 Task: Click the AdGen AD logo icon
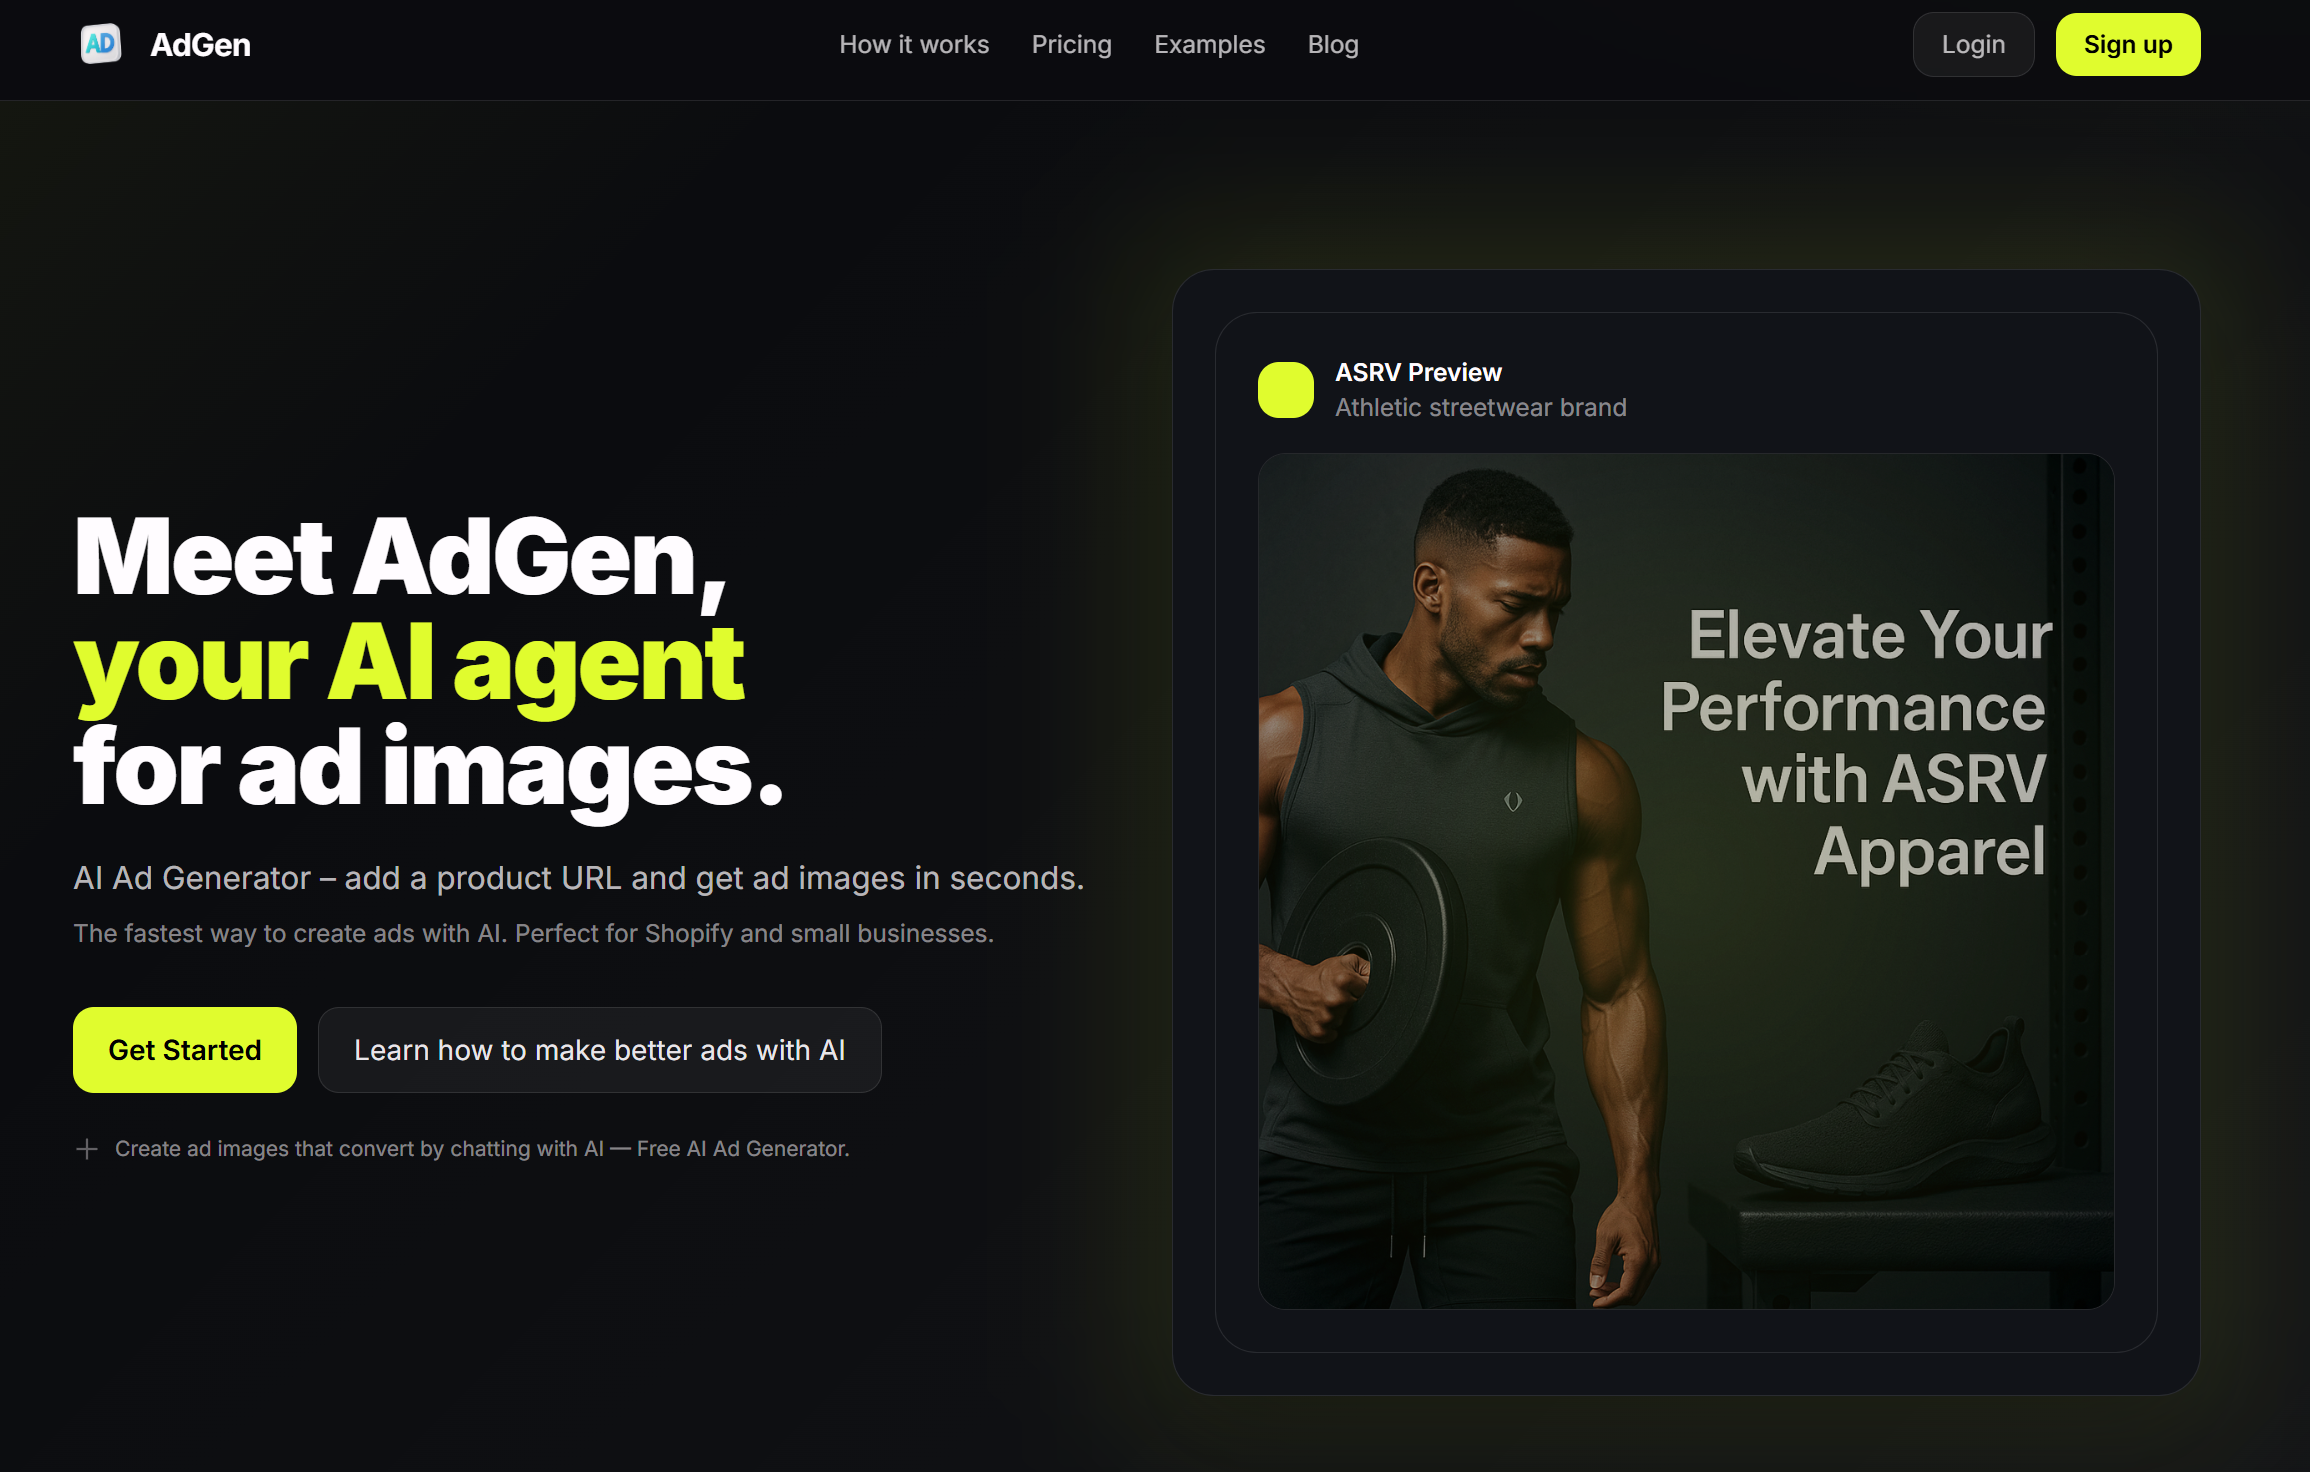point(100,44)
